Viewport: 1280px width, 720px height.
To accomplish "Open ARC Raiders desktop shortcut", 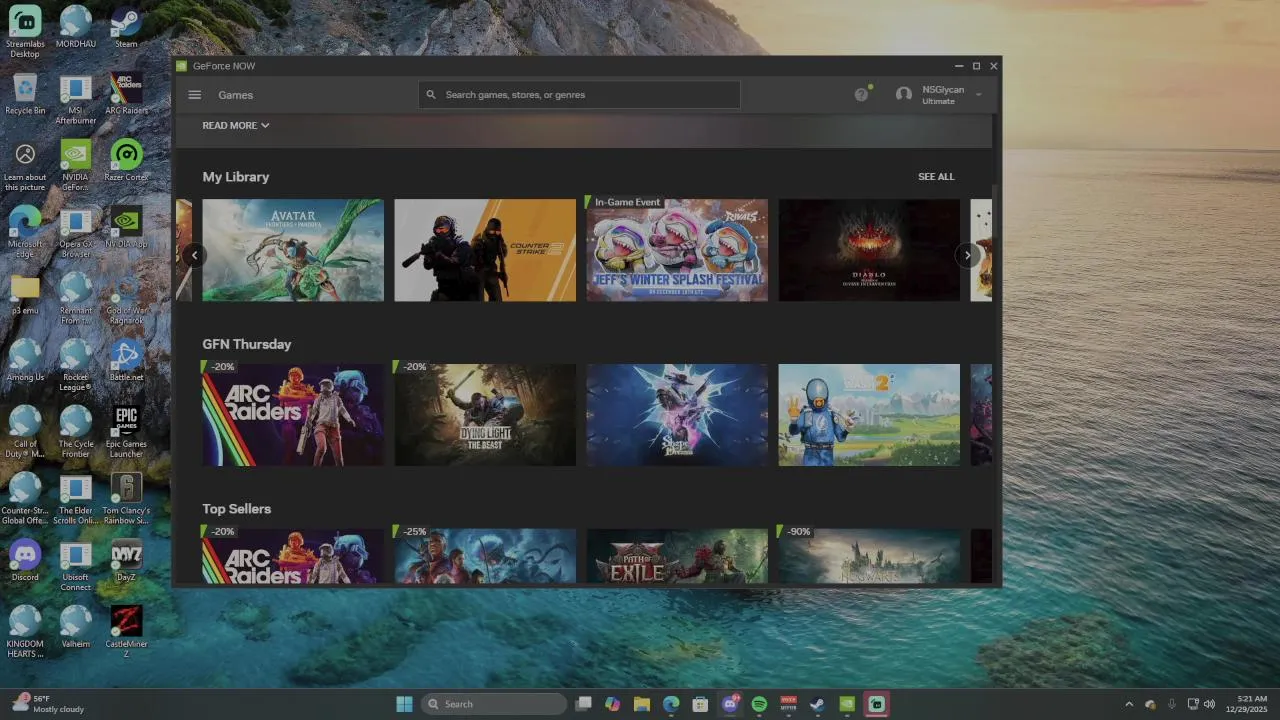I will pyautogui.click(x=126, y=94).
